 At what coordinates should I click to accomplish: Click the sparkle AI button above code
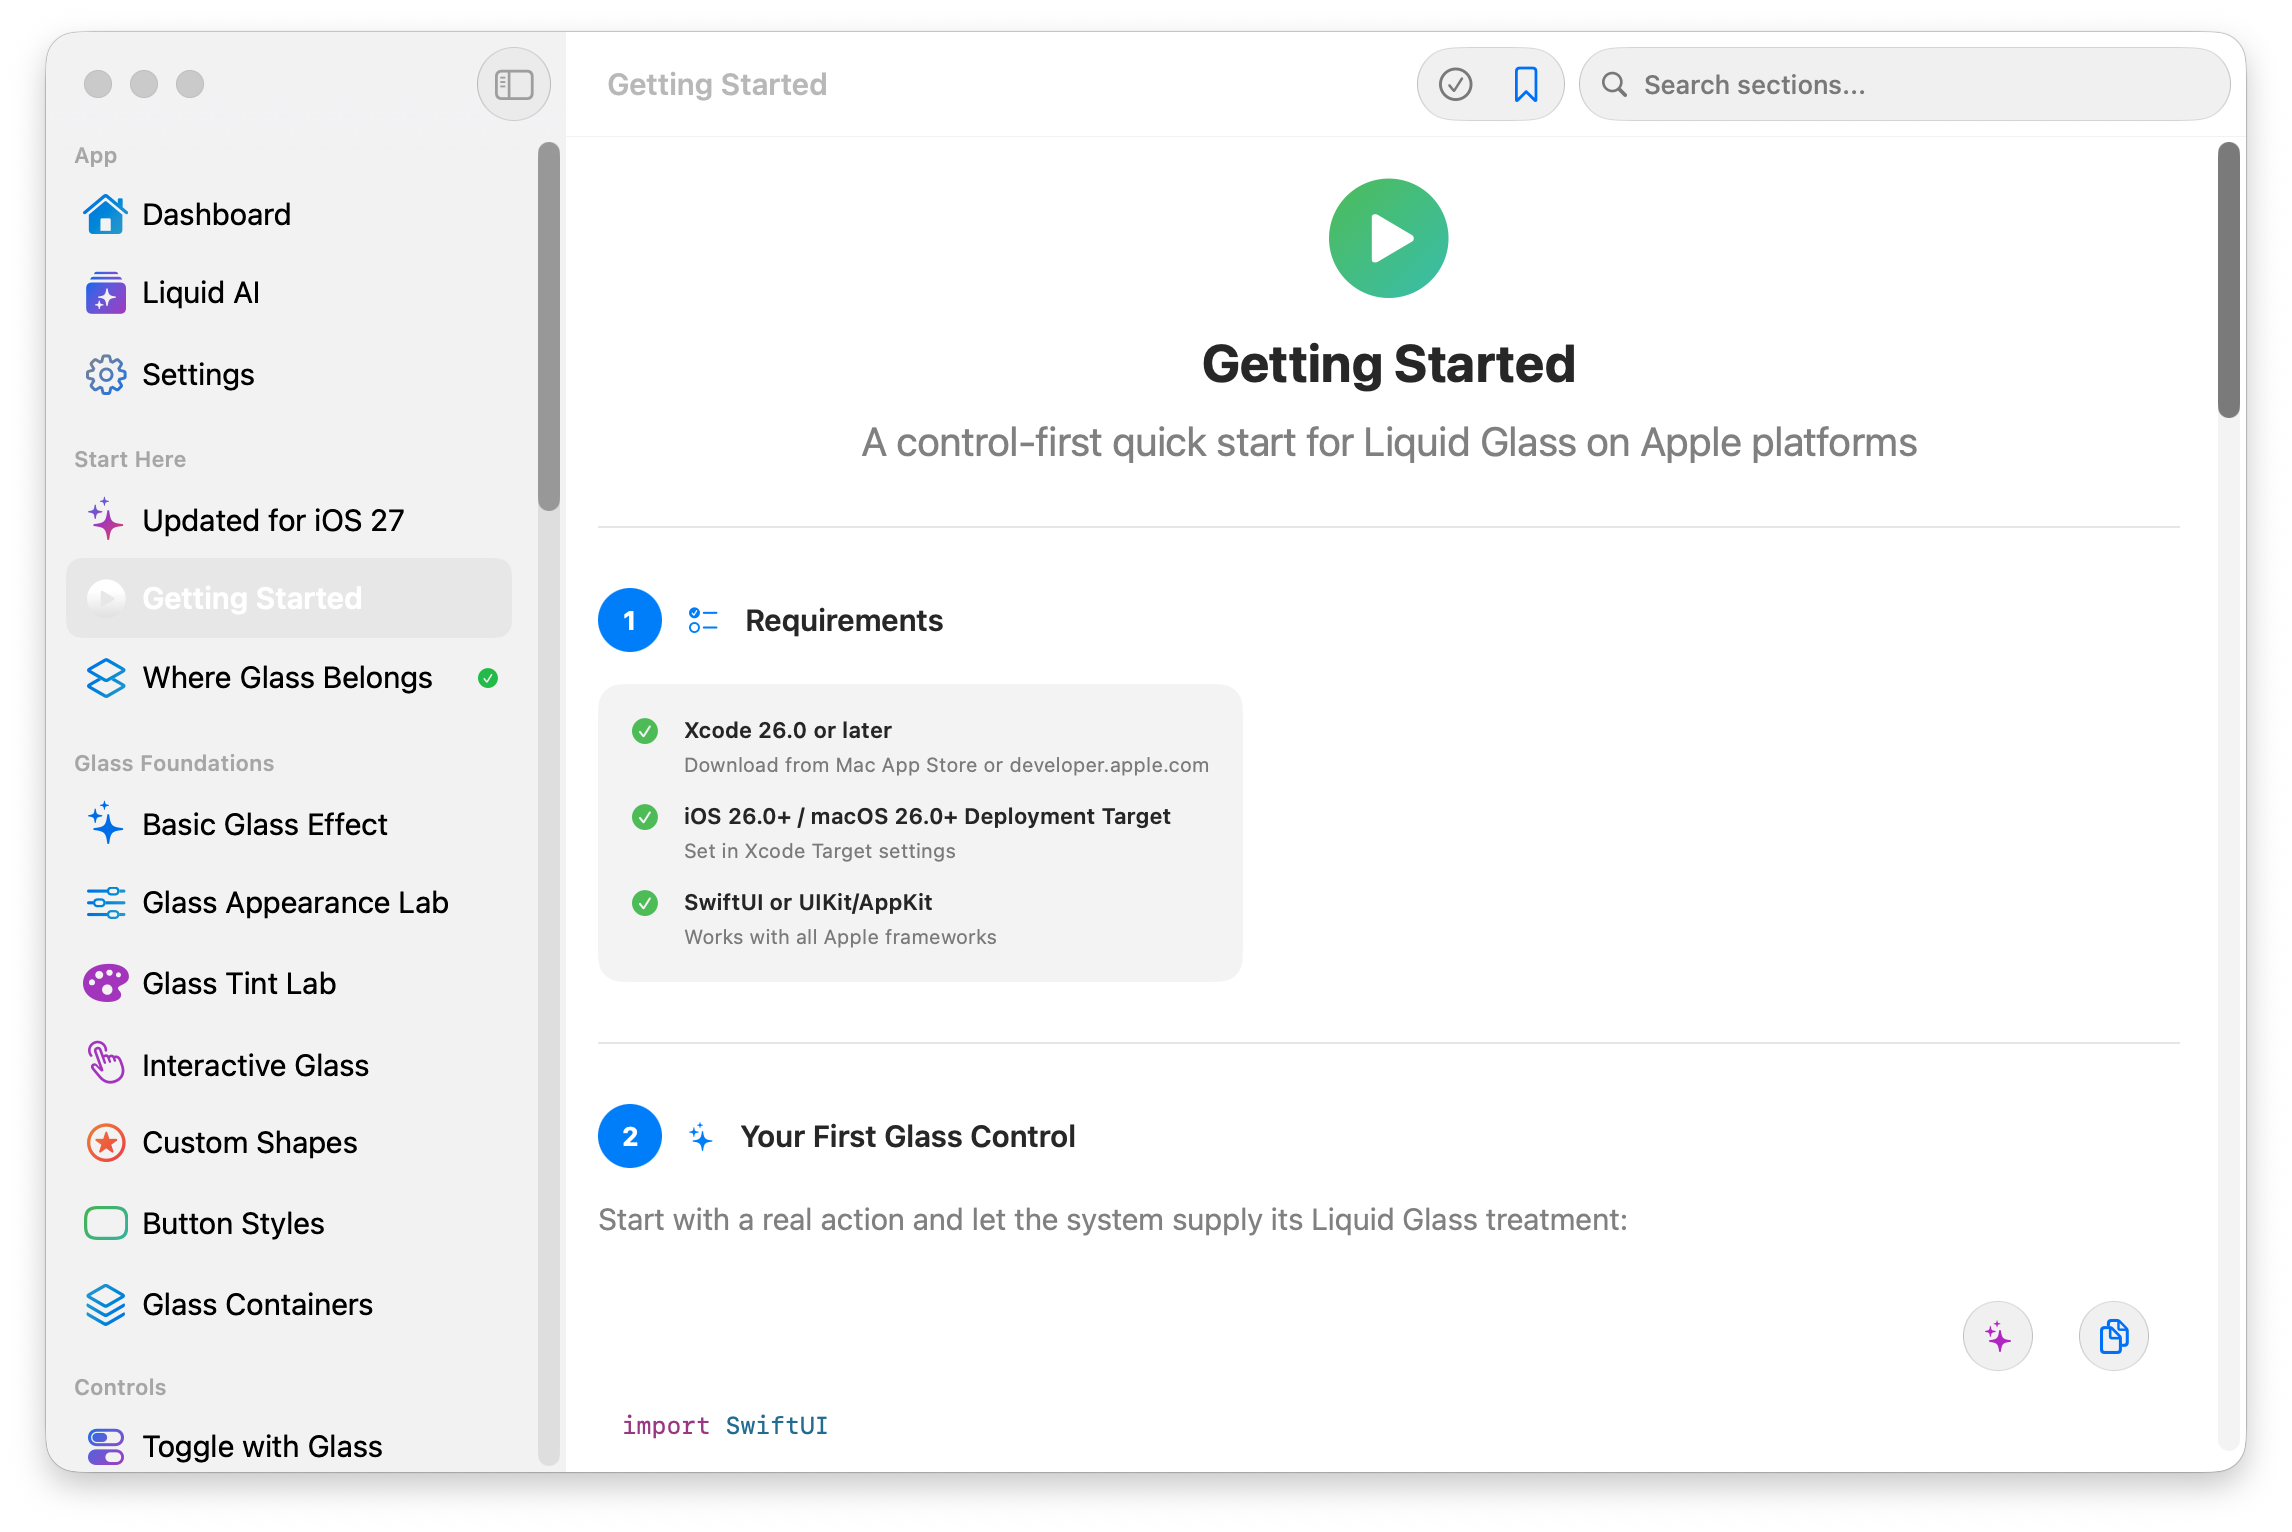click(1998, 1336)
